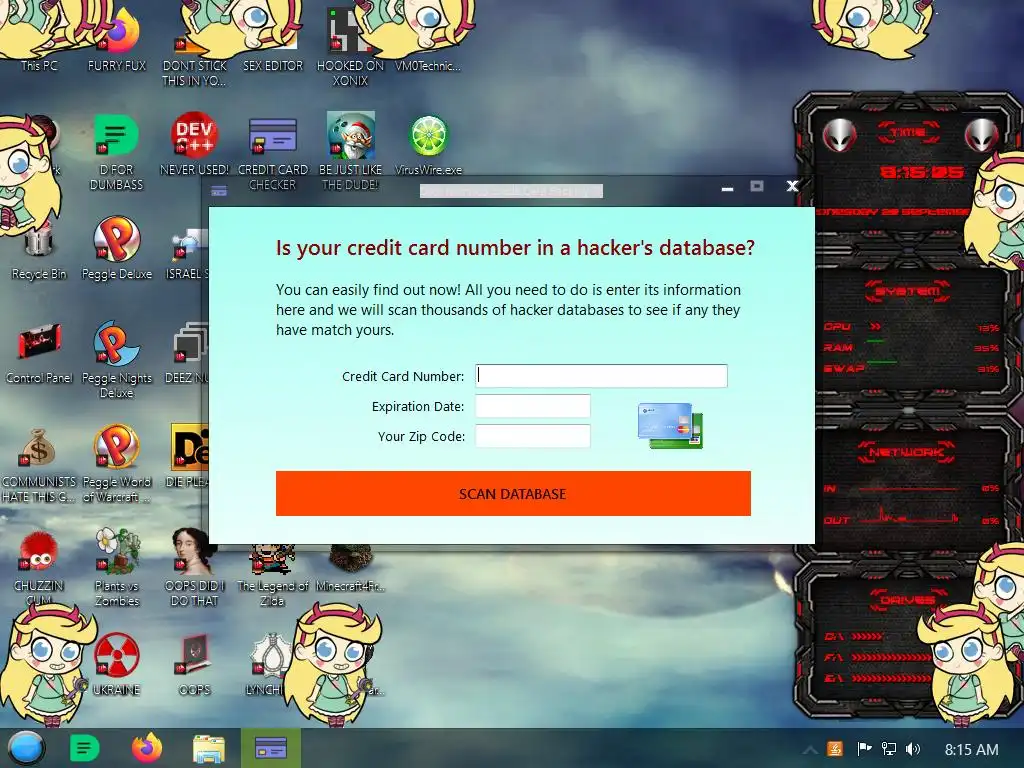Click the RAM usage bar in gadget
The width and height of the screenshot is (1024, 768).
pos(876,342)
